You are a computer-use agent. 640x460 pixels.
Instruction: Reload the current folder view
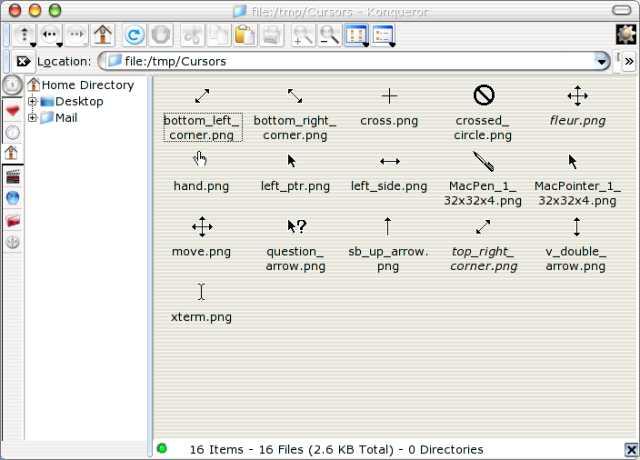(x=134, y=35)
